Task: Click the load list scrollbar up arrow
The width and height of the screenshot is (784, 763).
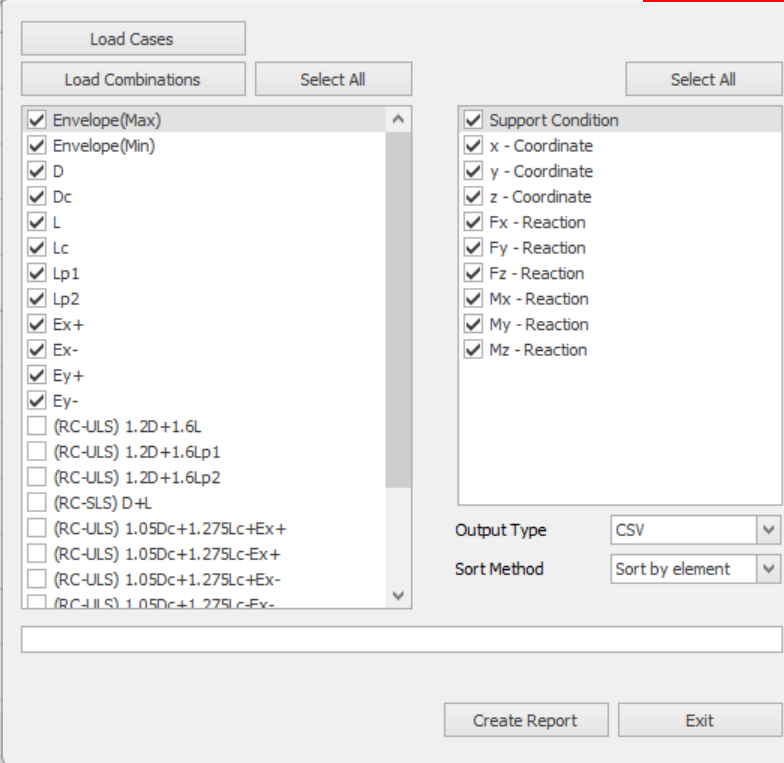Action: point(398,120)
